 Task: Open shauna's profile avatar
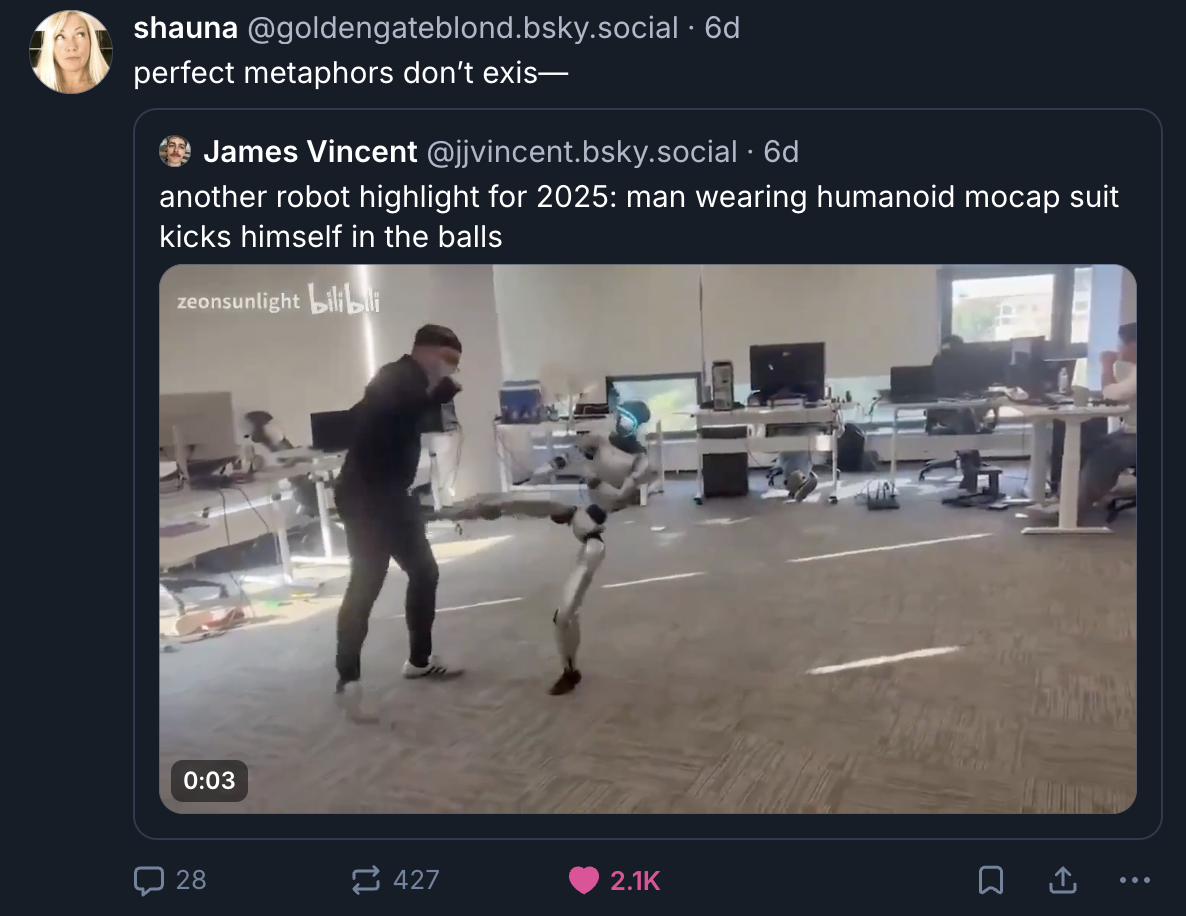point(71,52)
